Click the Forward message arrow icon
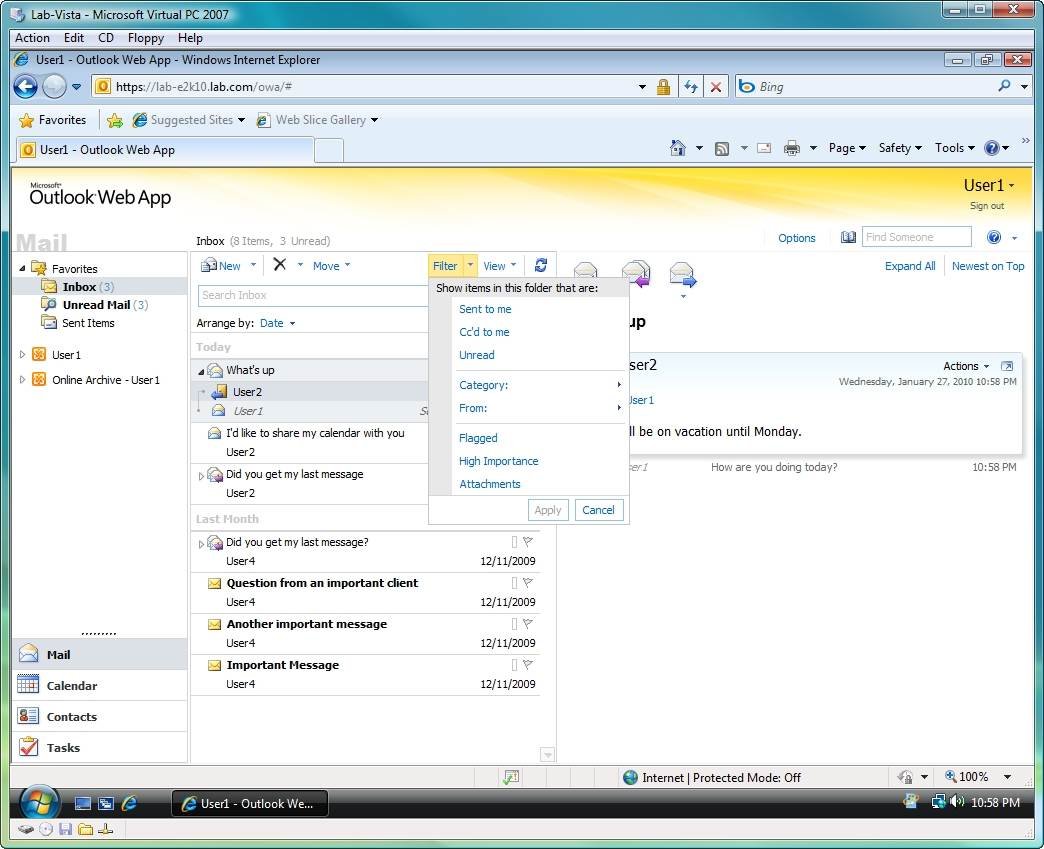This screenshot has width=1044, height=849. point(682,274)
